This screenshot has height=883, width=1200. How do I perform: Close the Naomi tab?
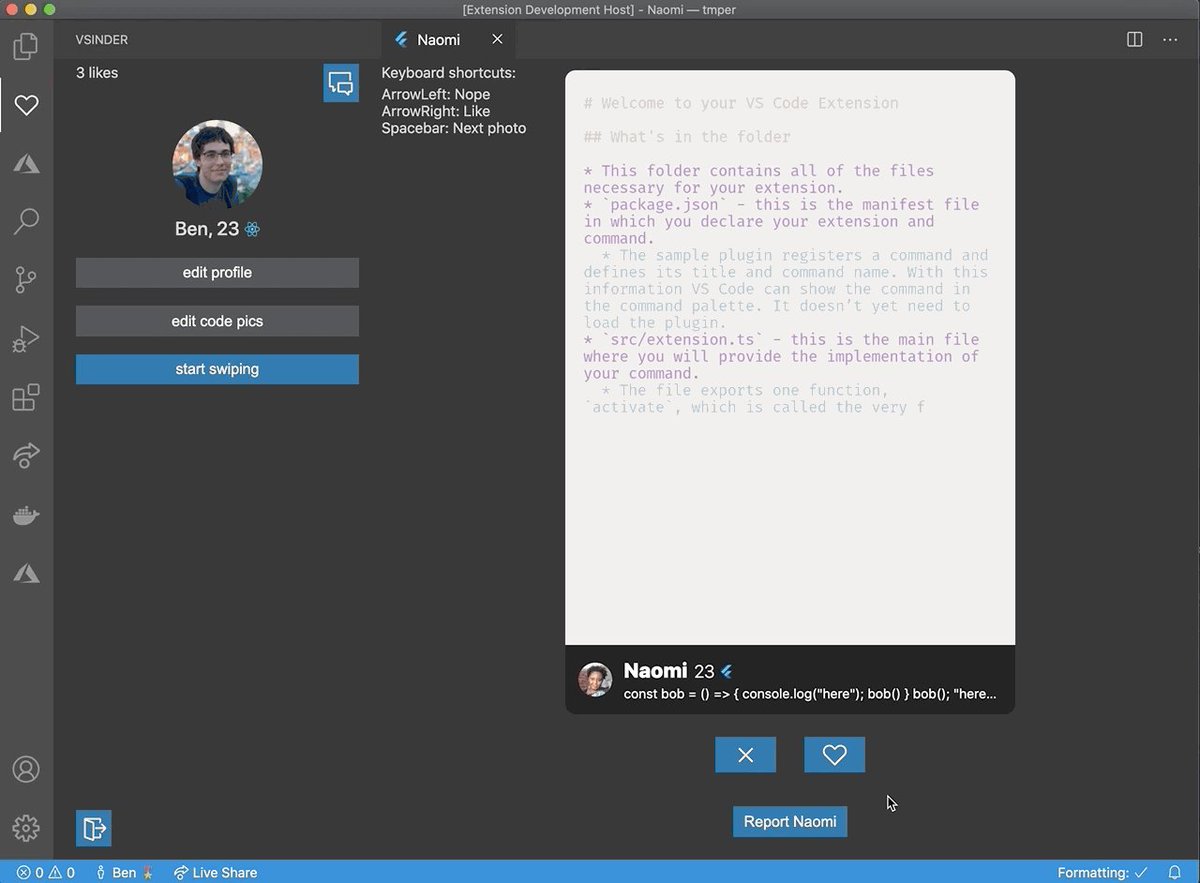(x=497, y=40)
